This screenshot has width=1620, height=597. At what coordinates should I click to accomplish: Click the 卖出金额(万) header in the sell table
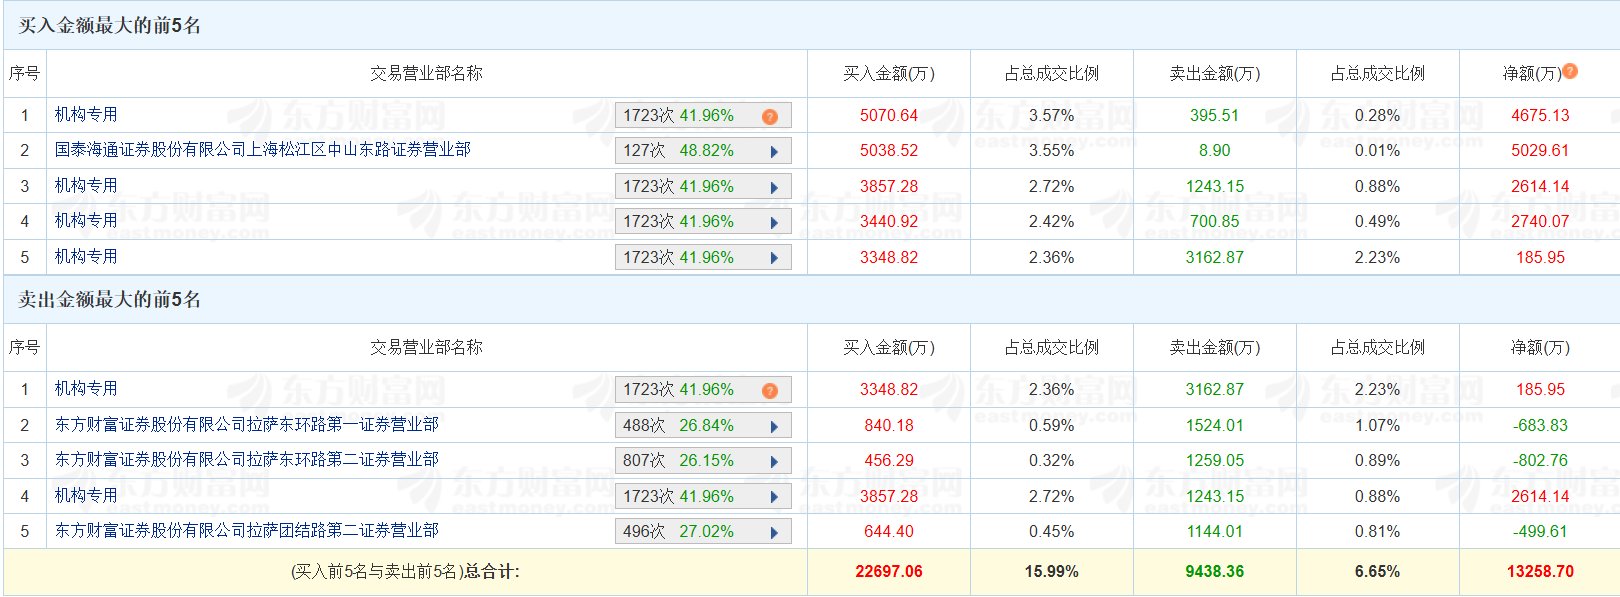coord(1214,348)
